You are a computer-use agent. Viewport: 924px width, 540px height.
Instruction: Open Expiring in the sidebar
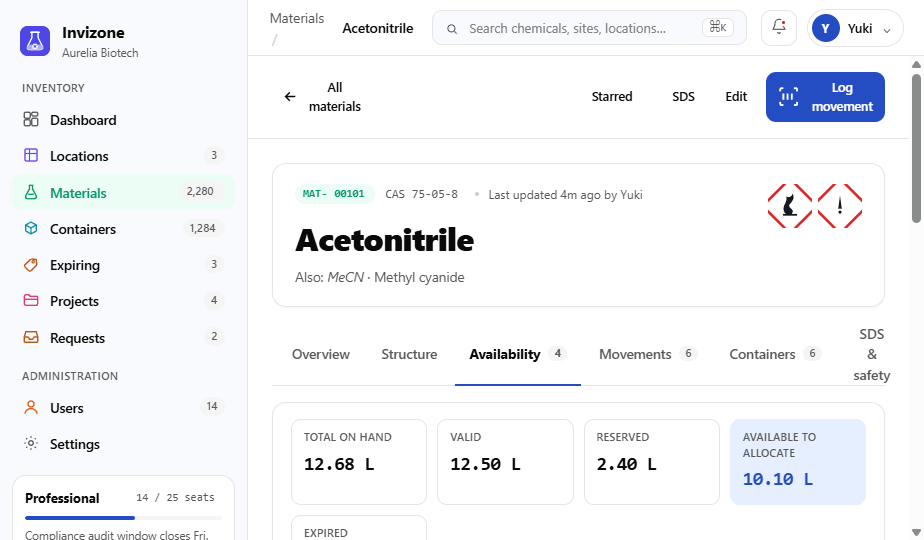(x=123, y=265)
